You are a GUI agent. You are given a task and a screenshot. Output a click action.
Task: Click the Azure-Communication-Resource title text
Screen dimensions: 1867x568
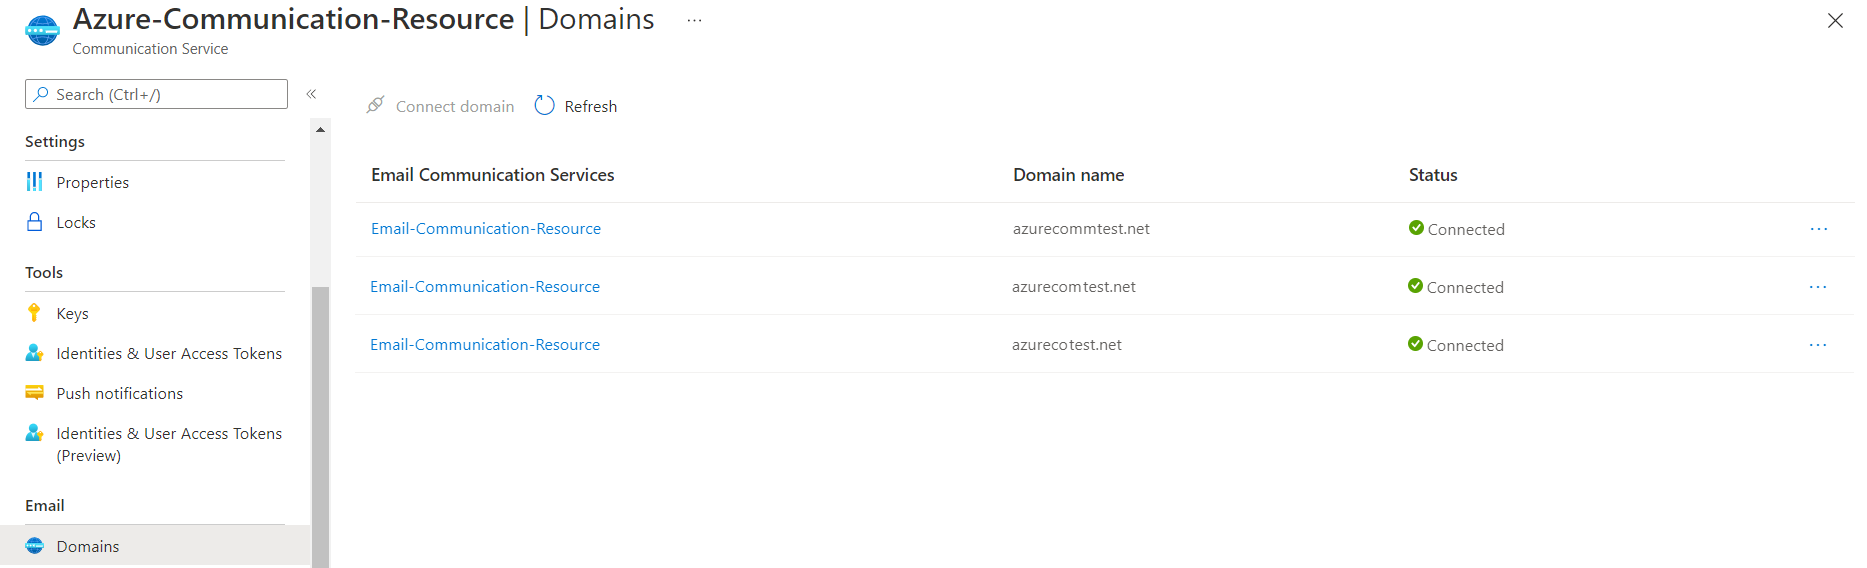point(294,19)
